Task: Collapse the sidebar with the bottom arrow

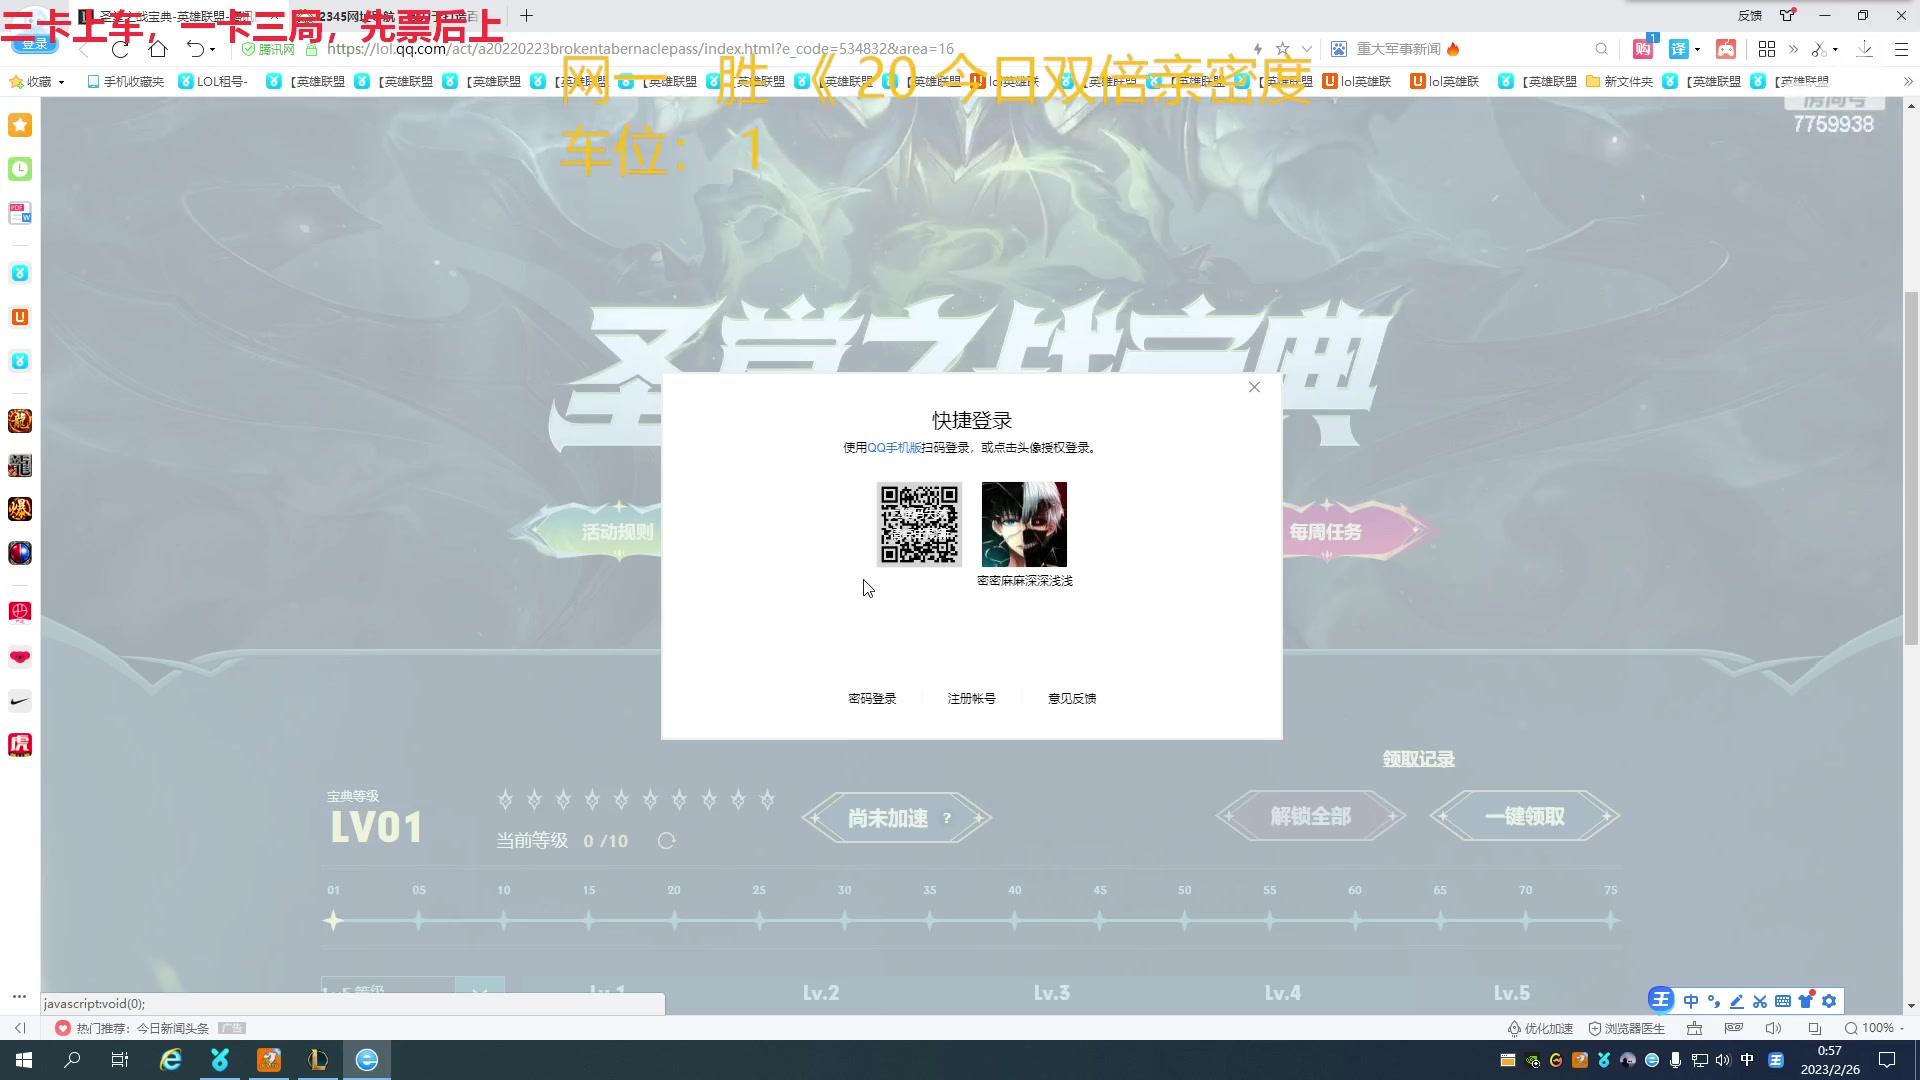Action: [19, 1028]
